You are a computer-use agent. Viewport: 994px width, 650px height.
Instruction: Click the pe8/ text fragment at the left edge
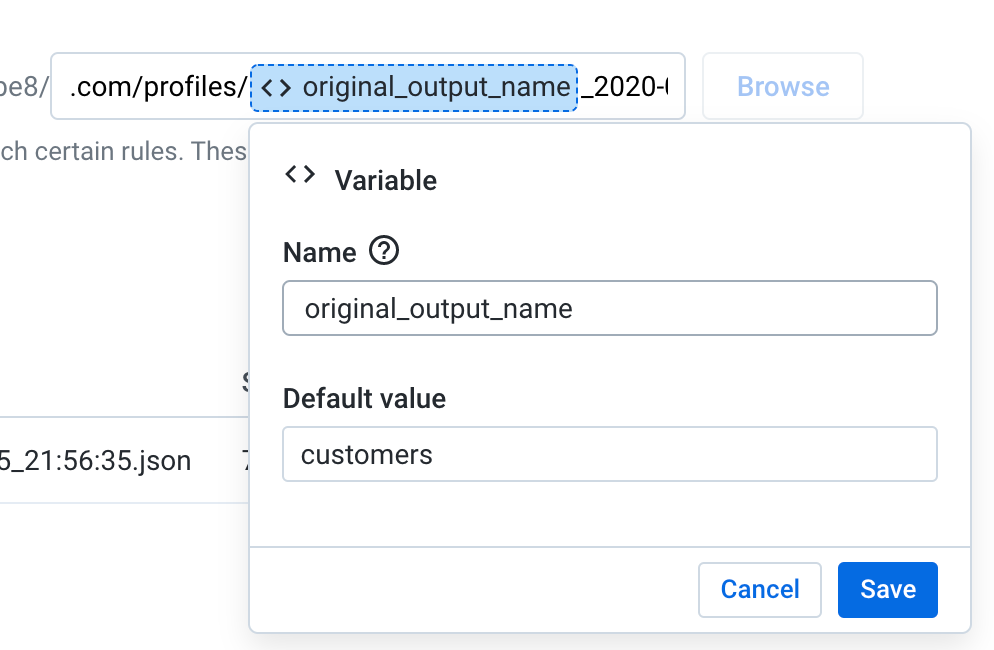point(20,87)
